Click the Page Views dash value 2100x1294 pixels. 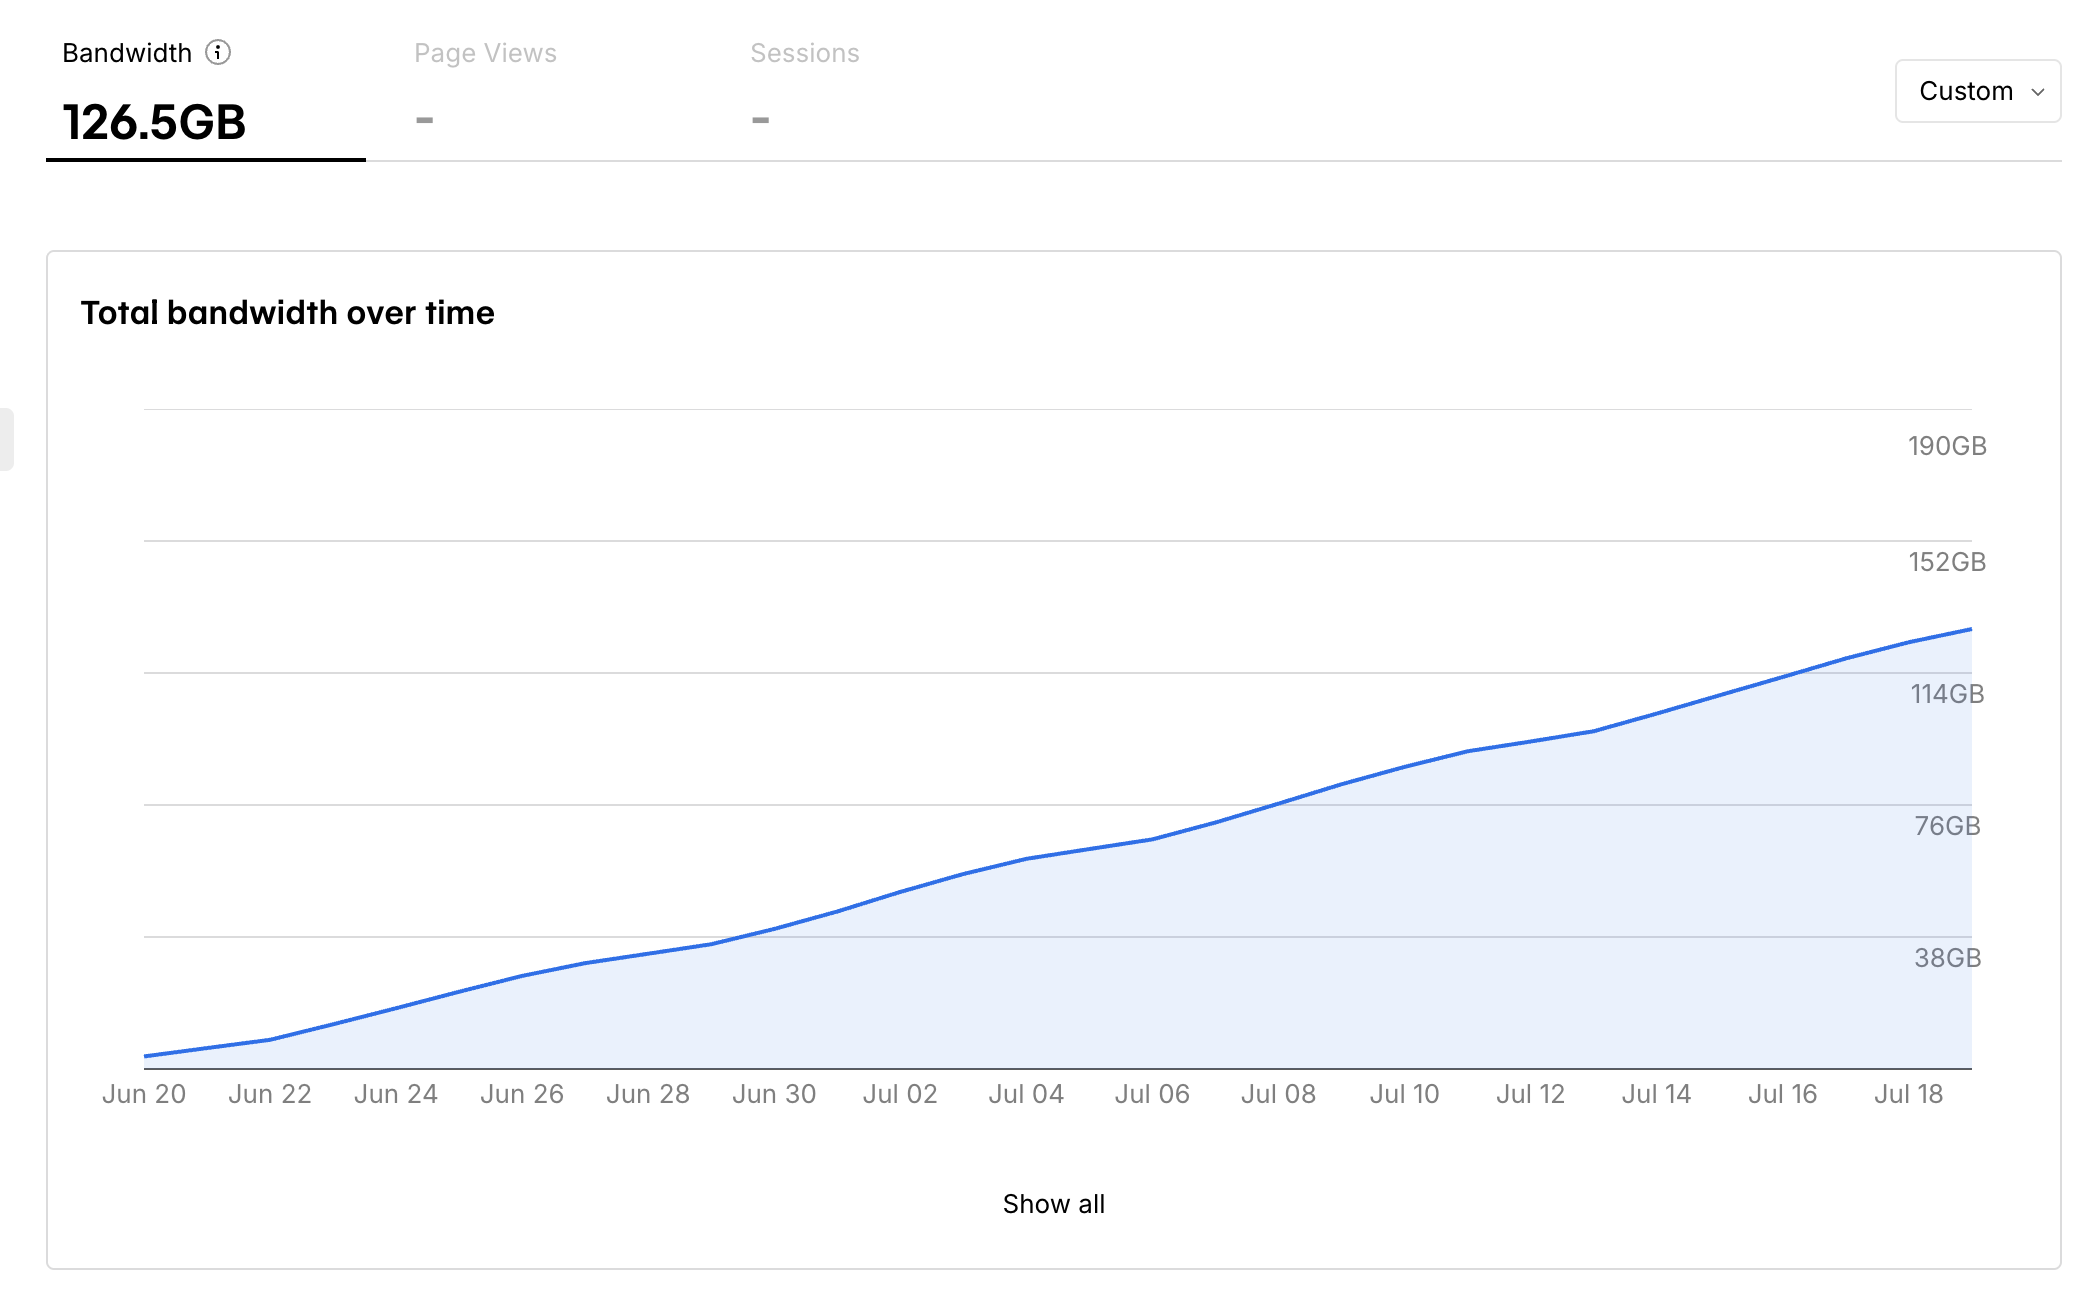(425, 120)
